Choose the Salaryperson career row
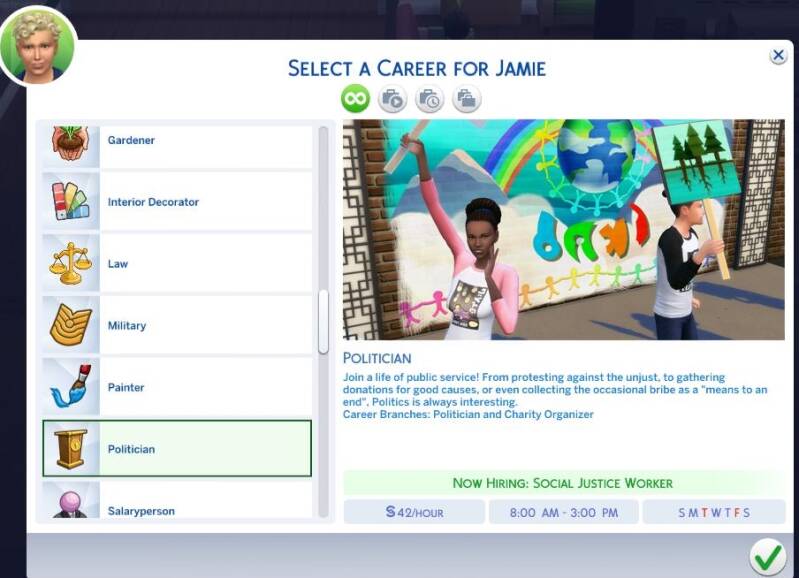Viewport: 799px width, 578px height. click(177, 501)
